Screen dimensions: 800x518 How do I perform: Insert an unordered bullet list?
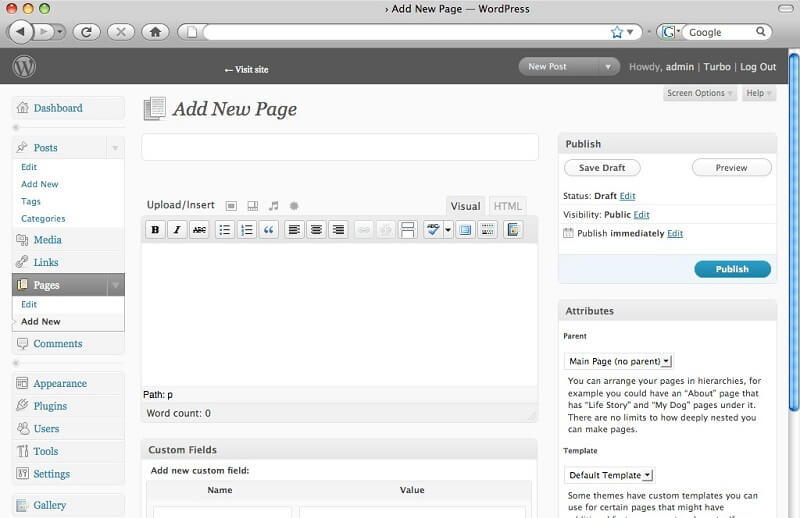click(224, 230)
